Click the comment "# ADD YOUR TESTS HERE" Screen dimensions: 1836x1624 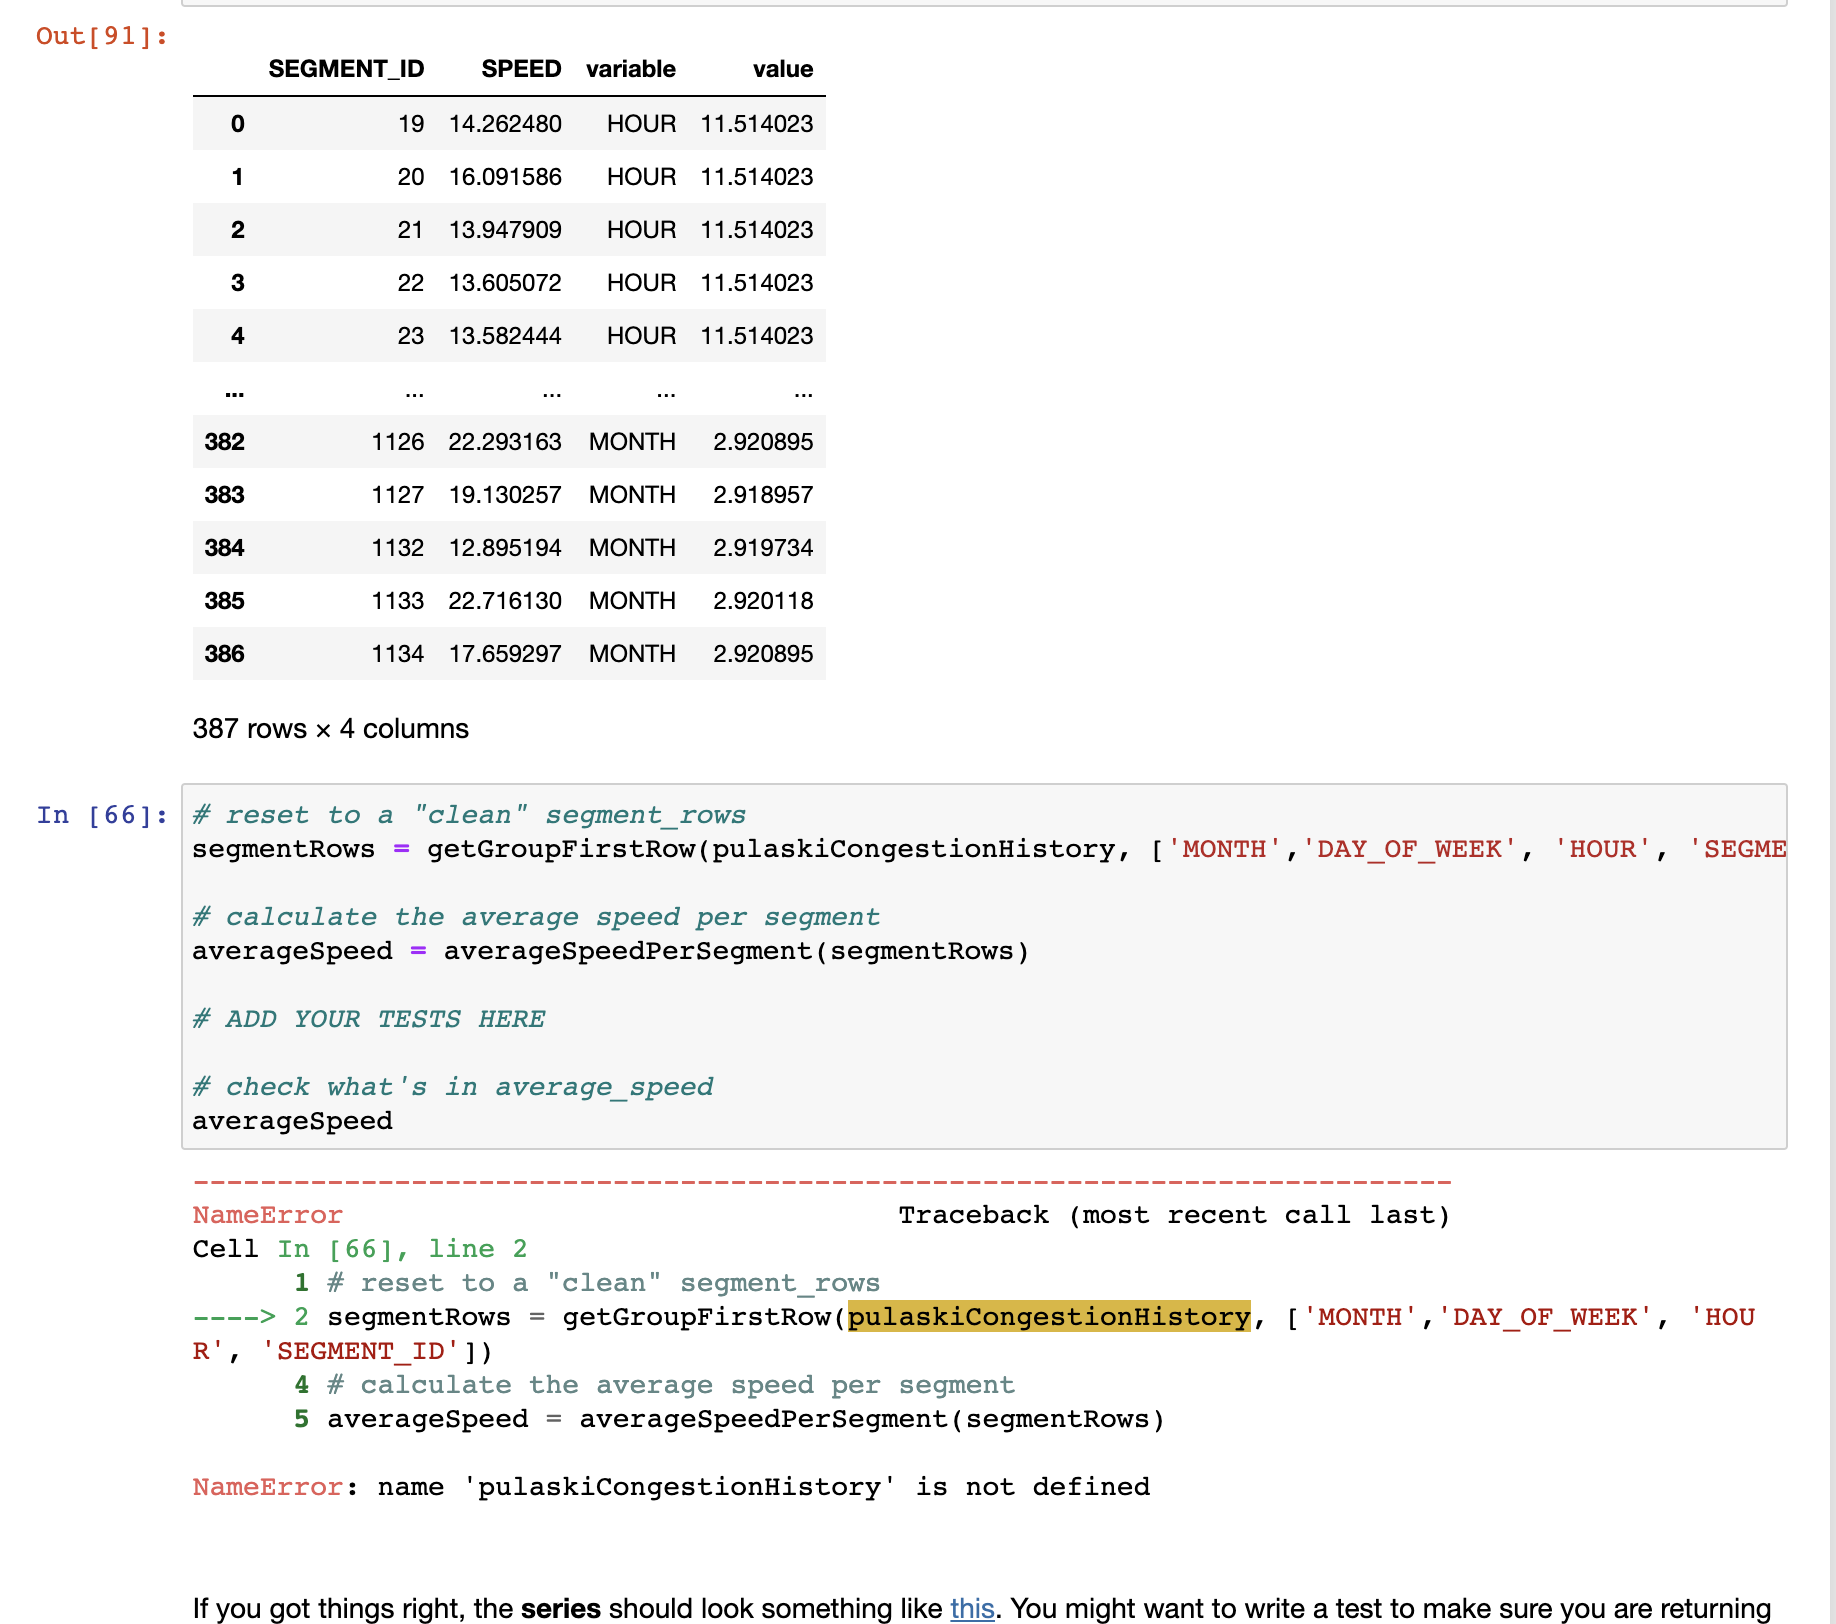[369, 1018]
